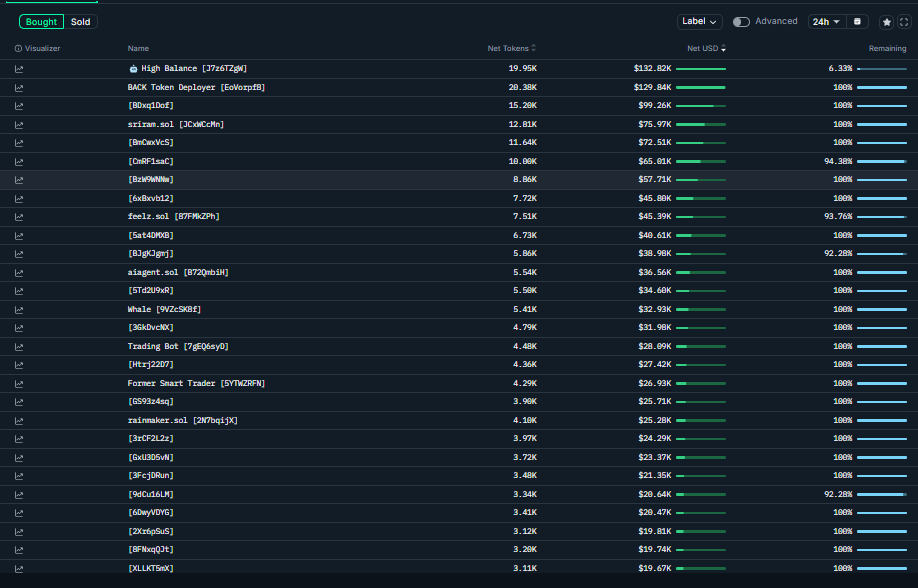
Task: Expand table to fullscreen view
Action: pos(904,22)
